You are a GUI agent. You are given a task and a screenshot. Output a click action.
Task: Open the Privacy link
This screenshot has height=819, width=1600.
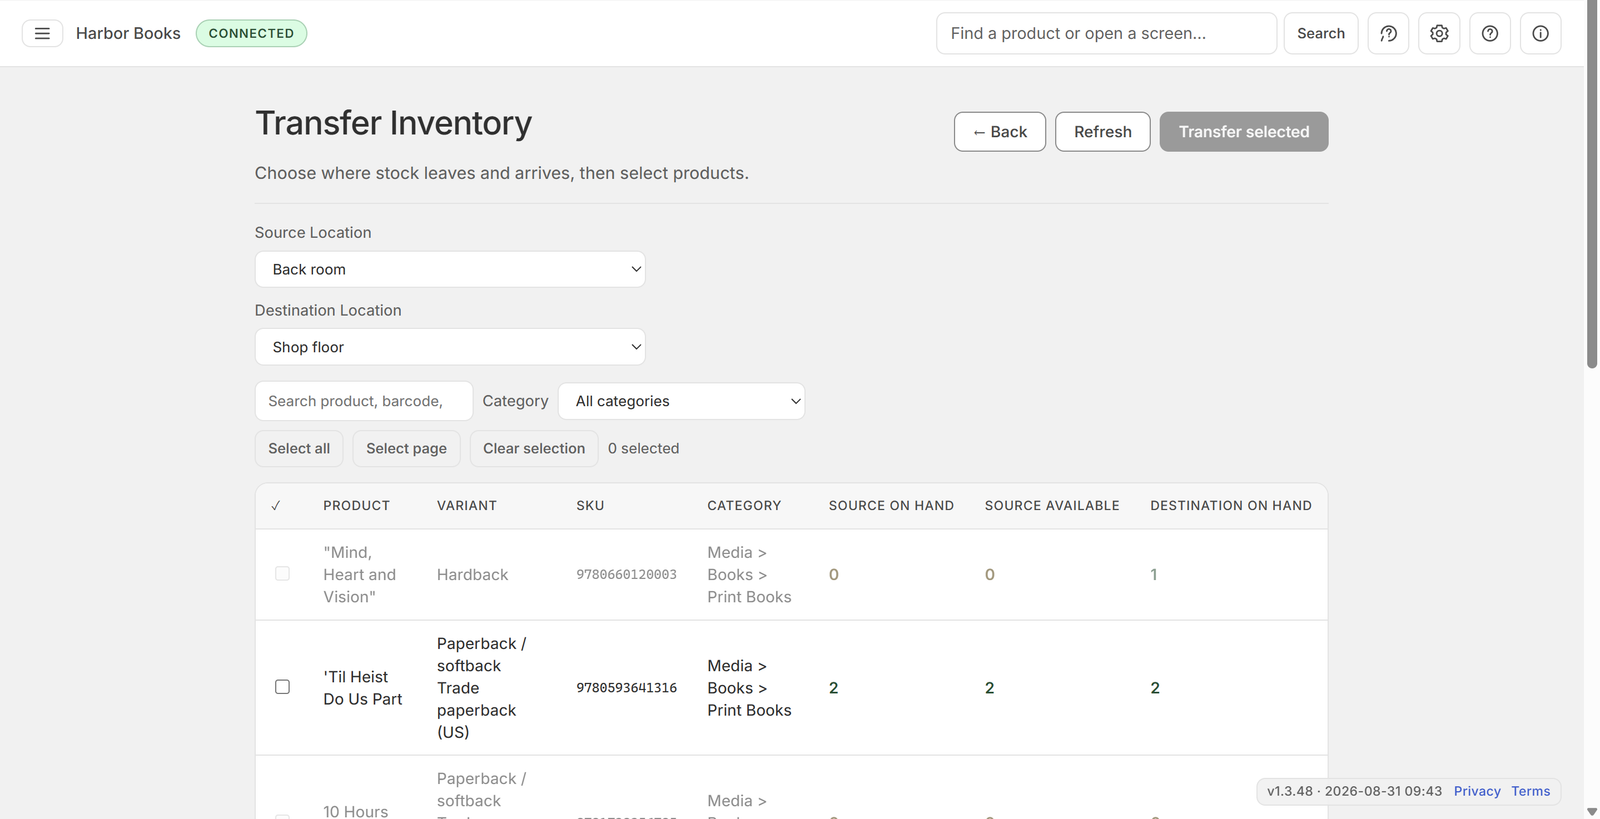pos(1477,791)
